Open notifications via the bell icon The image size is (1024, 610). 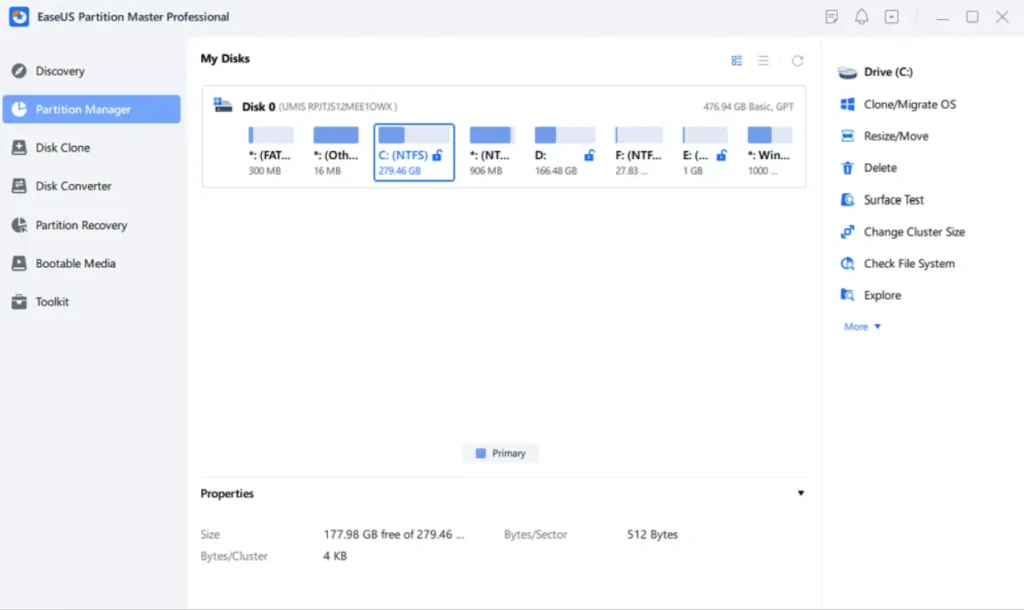pos(861,16)
